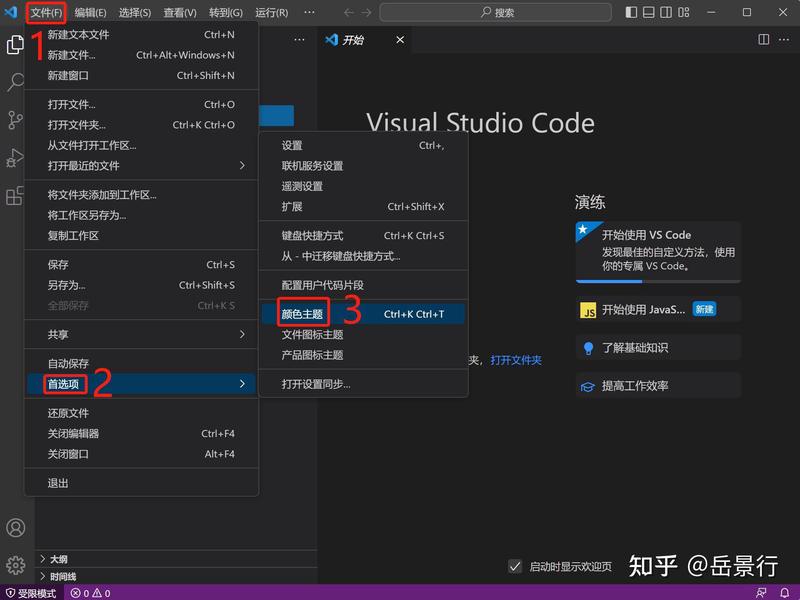Open the 转到(G) menu
Screen dimensions: 800x600
226,12
